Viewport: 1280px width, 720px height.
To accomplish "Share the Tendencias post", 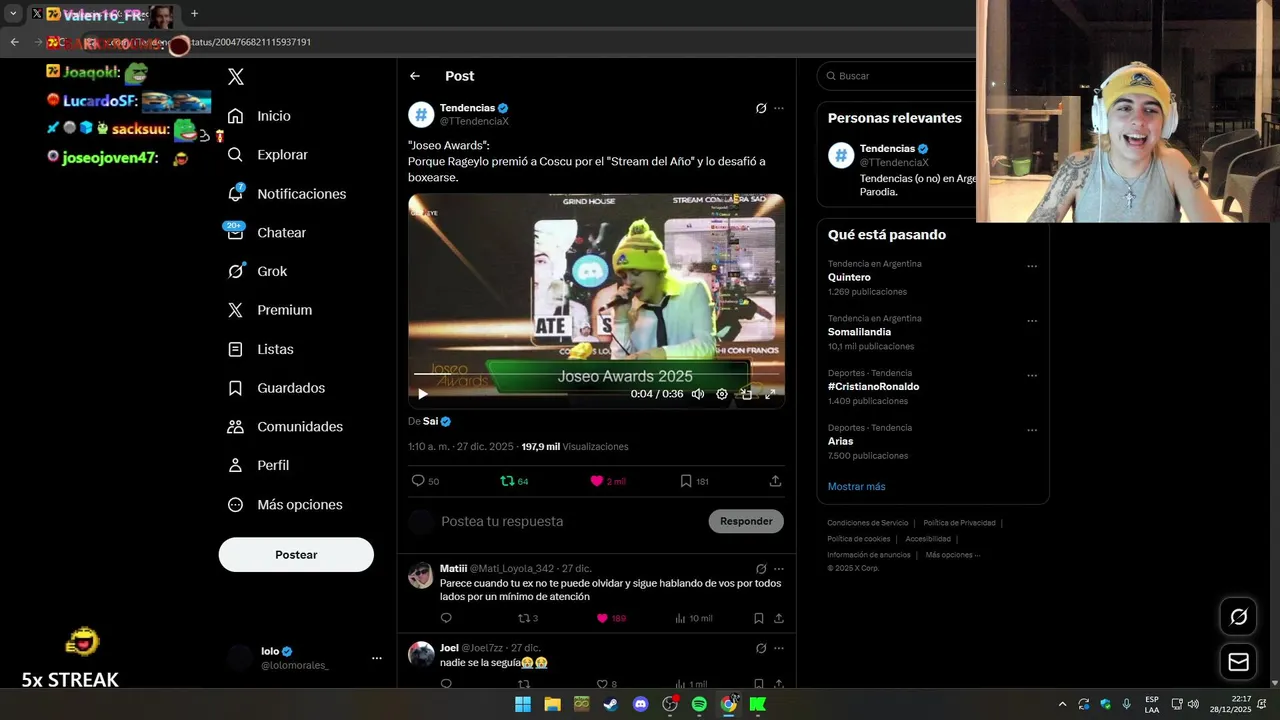I will pos(775,481).
